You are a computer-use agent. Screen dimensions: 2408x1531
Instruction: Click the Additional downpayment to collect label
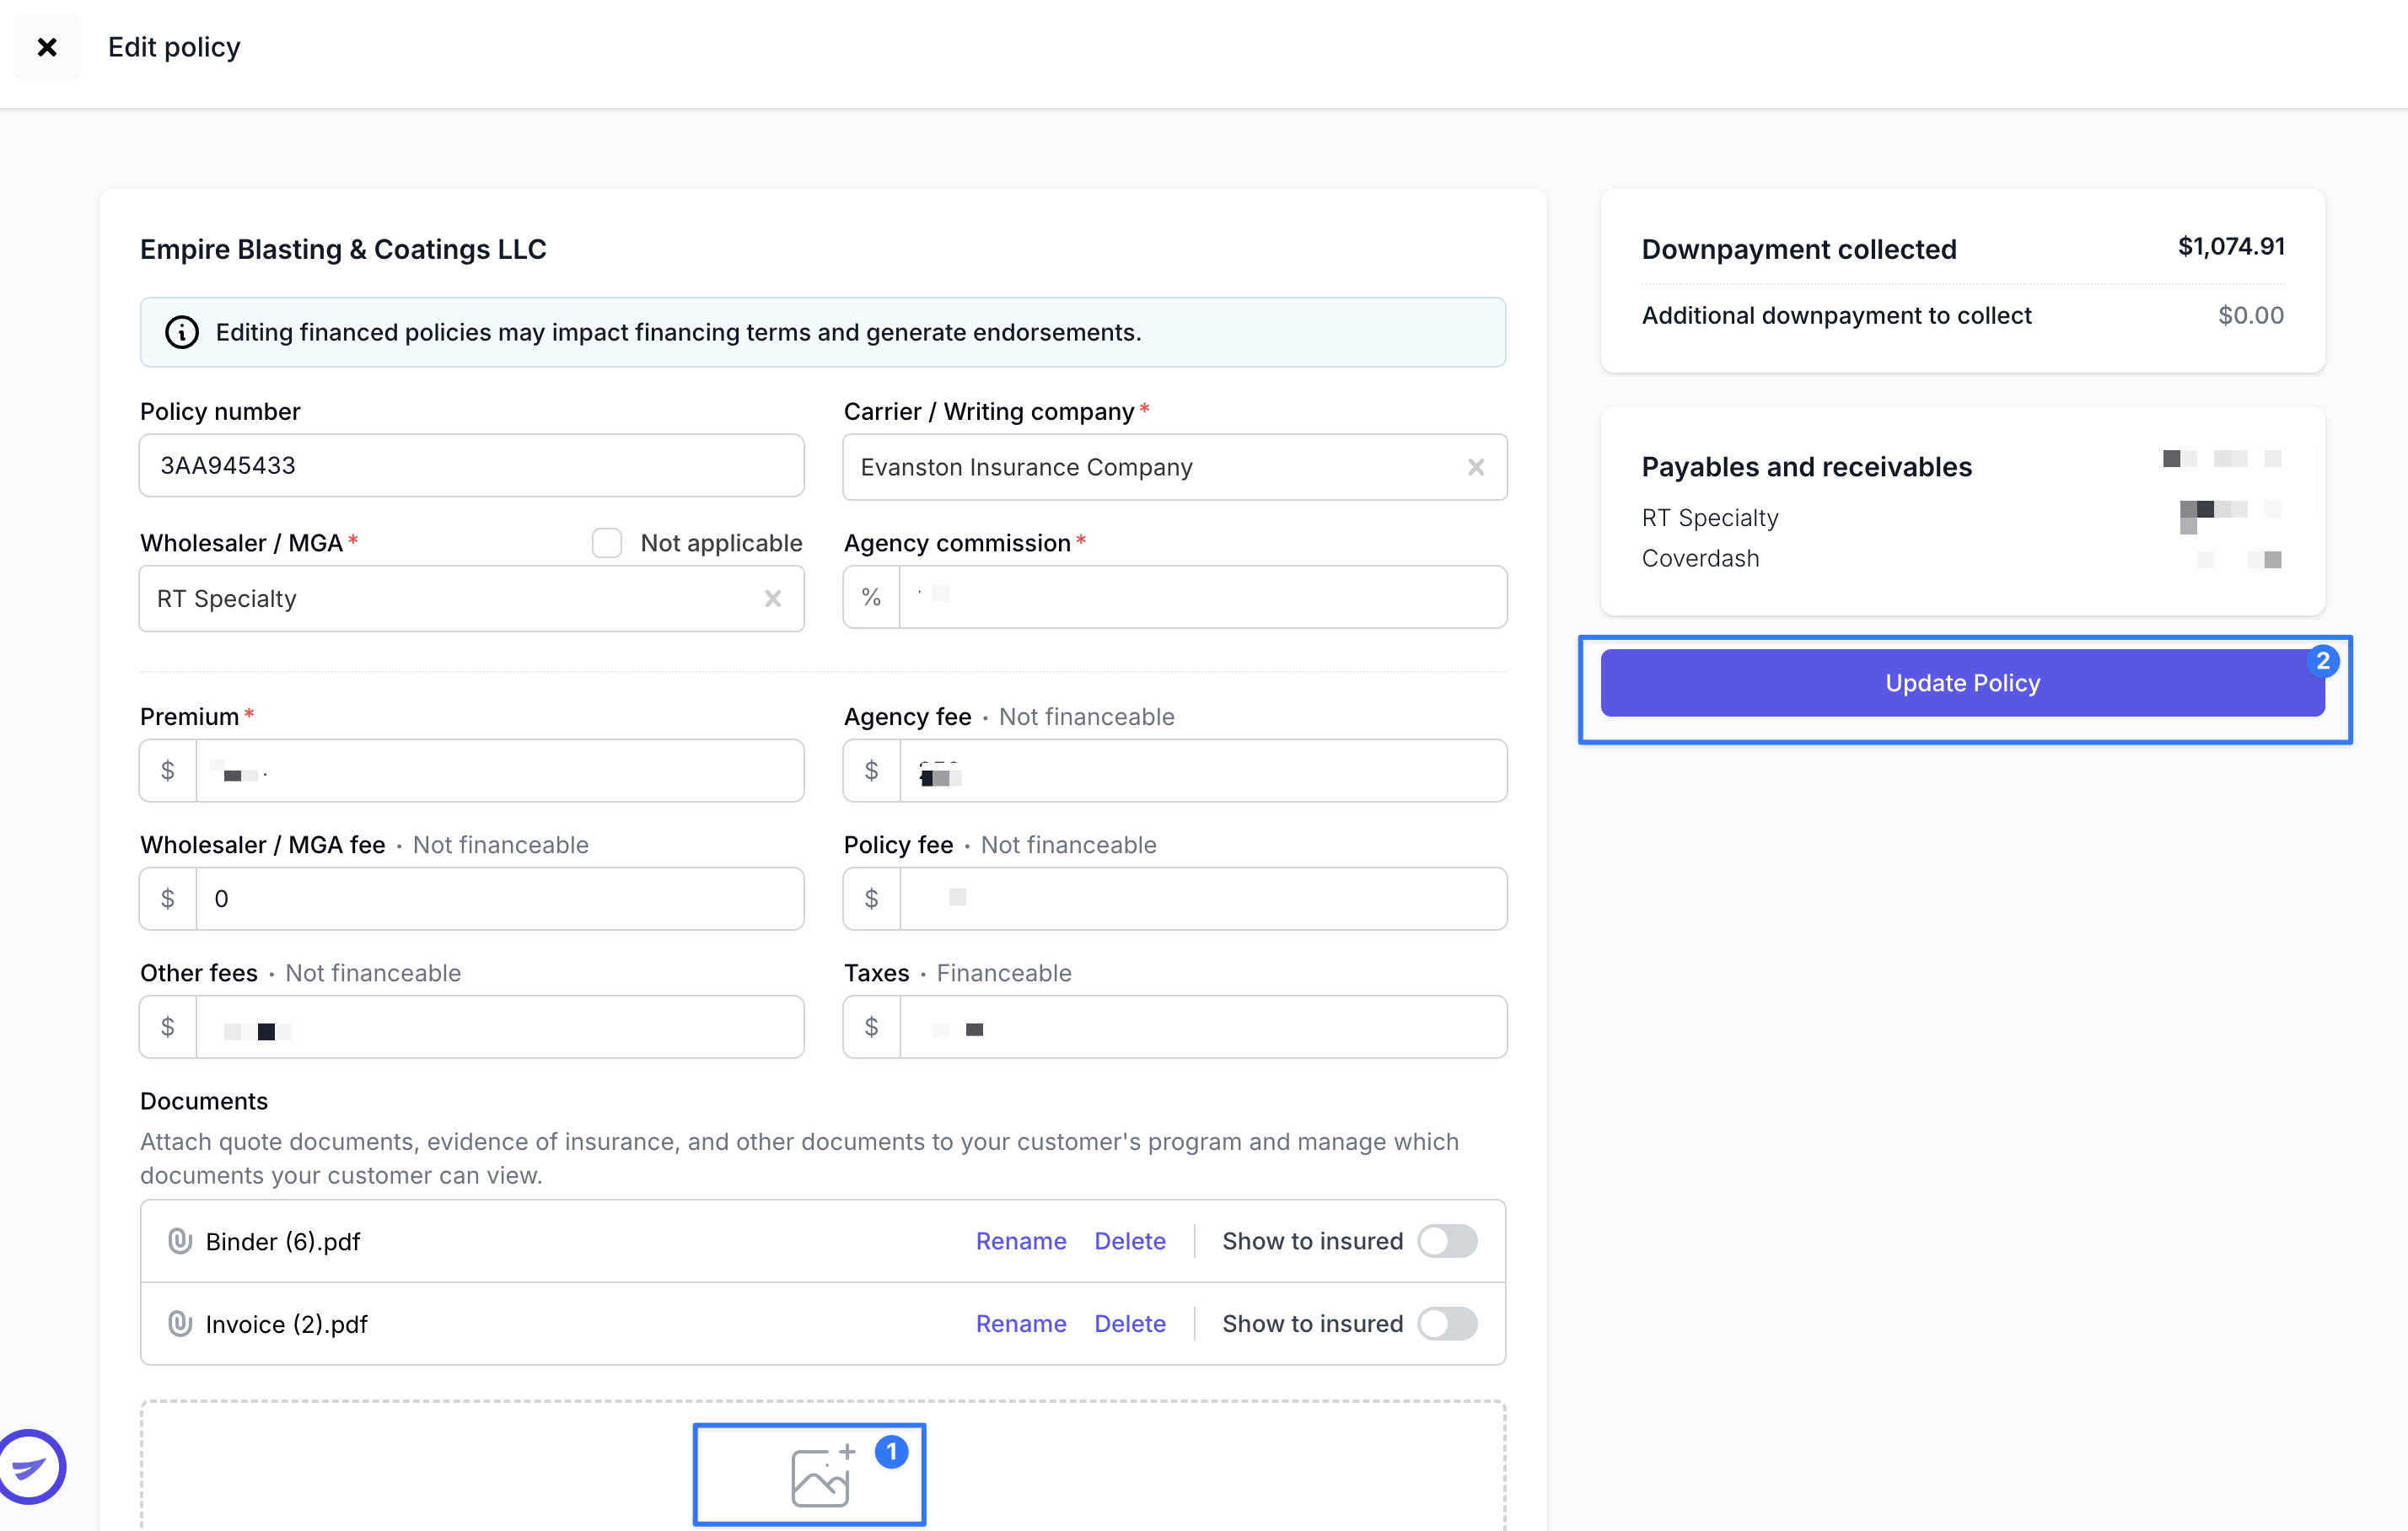(x=1836, y=316)
